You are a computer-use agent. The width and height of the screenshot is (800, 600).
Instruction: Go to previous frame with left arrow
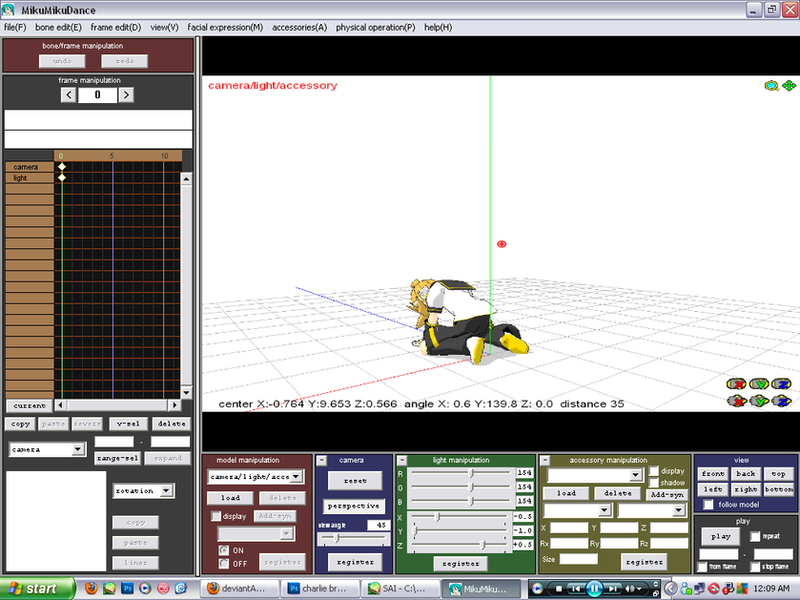pyautogui.click(x=68, y=95)
